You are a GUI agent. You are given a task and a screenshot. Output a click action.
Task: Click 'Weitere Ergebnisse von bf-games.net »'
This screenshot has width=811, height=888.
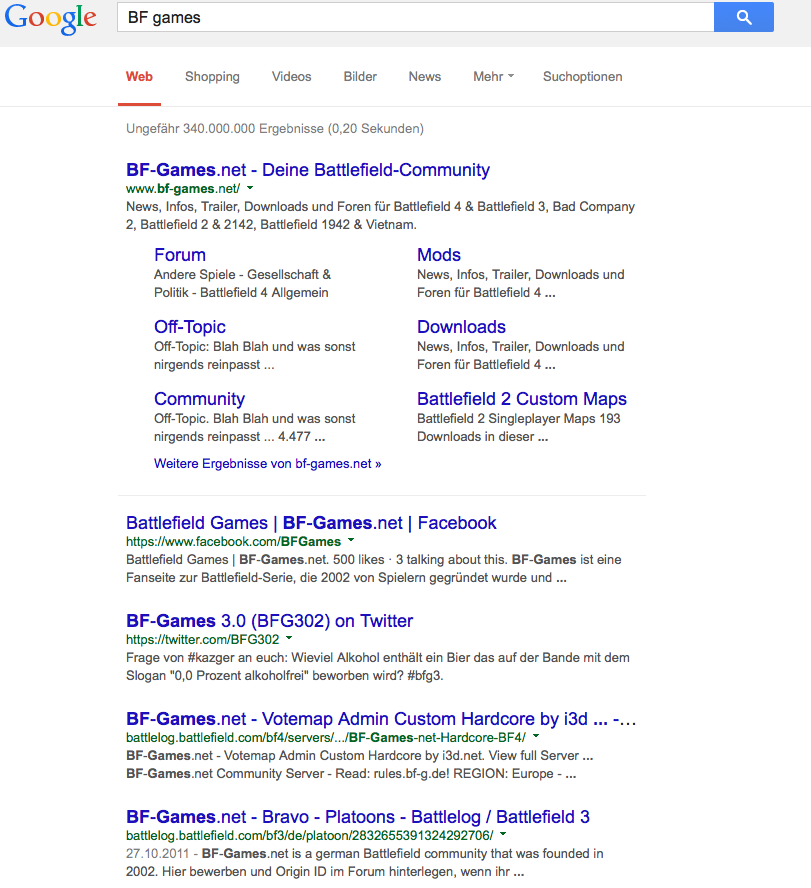(x=268, y=464)
